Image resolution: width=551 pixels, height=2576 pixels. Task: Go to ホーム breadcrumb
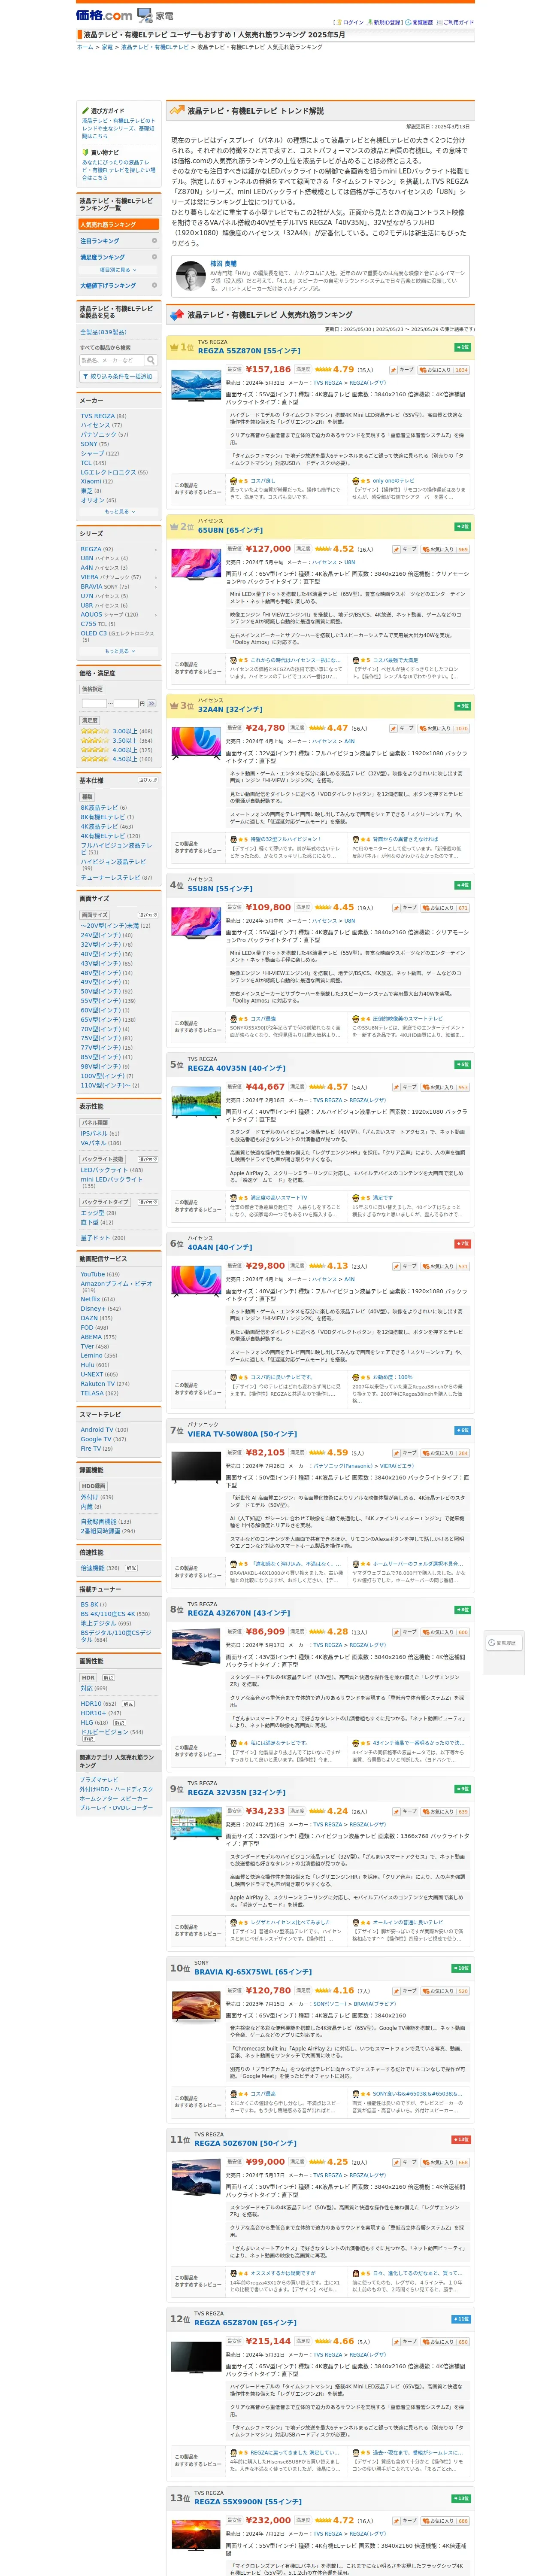[x=85, y=47]
